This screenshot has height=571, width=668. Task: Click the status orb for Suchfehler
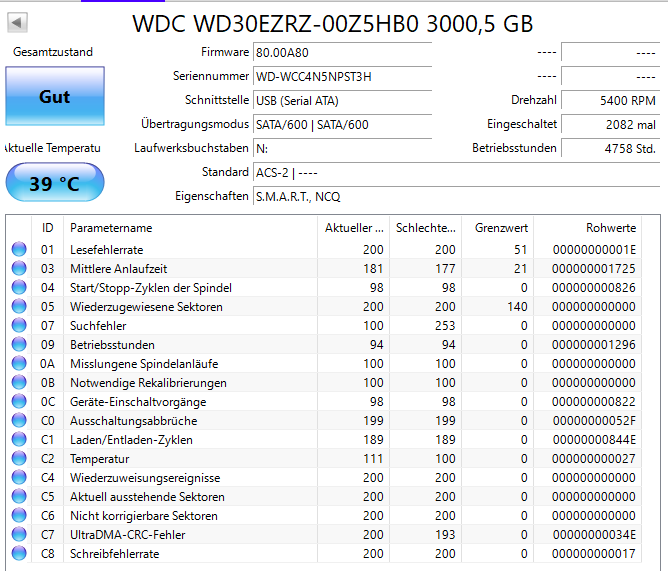[x=19, y=325]
